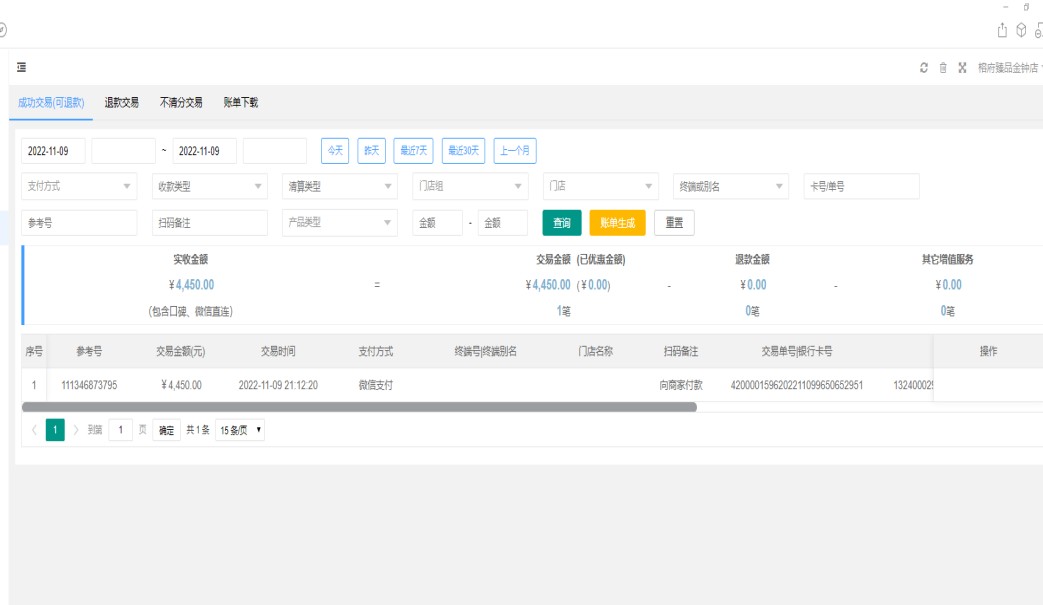Click the sidebar collapse menu icon

pyautogui.click(x=21, y=68)
